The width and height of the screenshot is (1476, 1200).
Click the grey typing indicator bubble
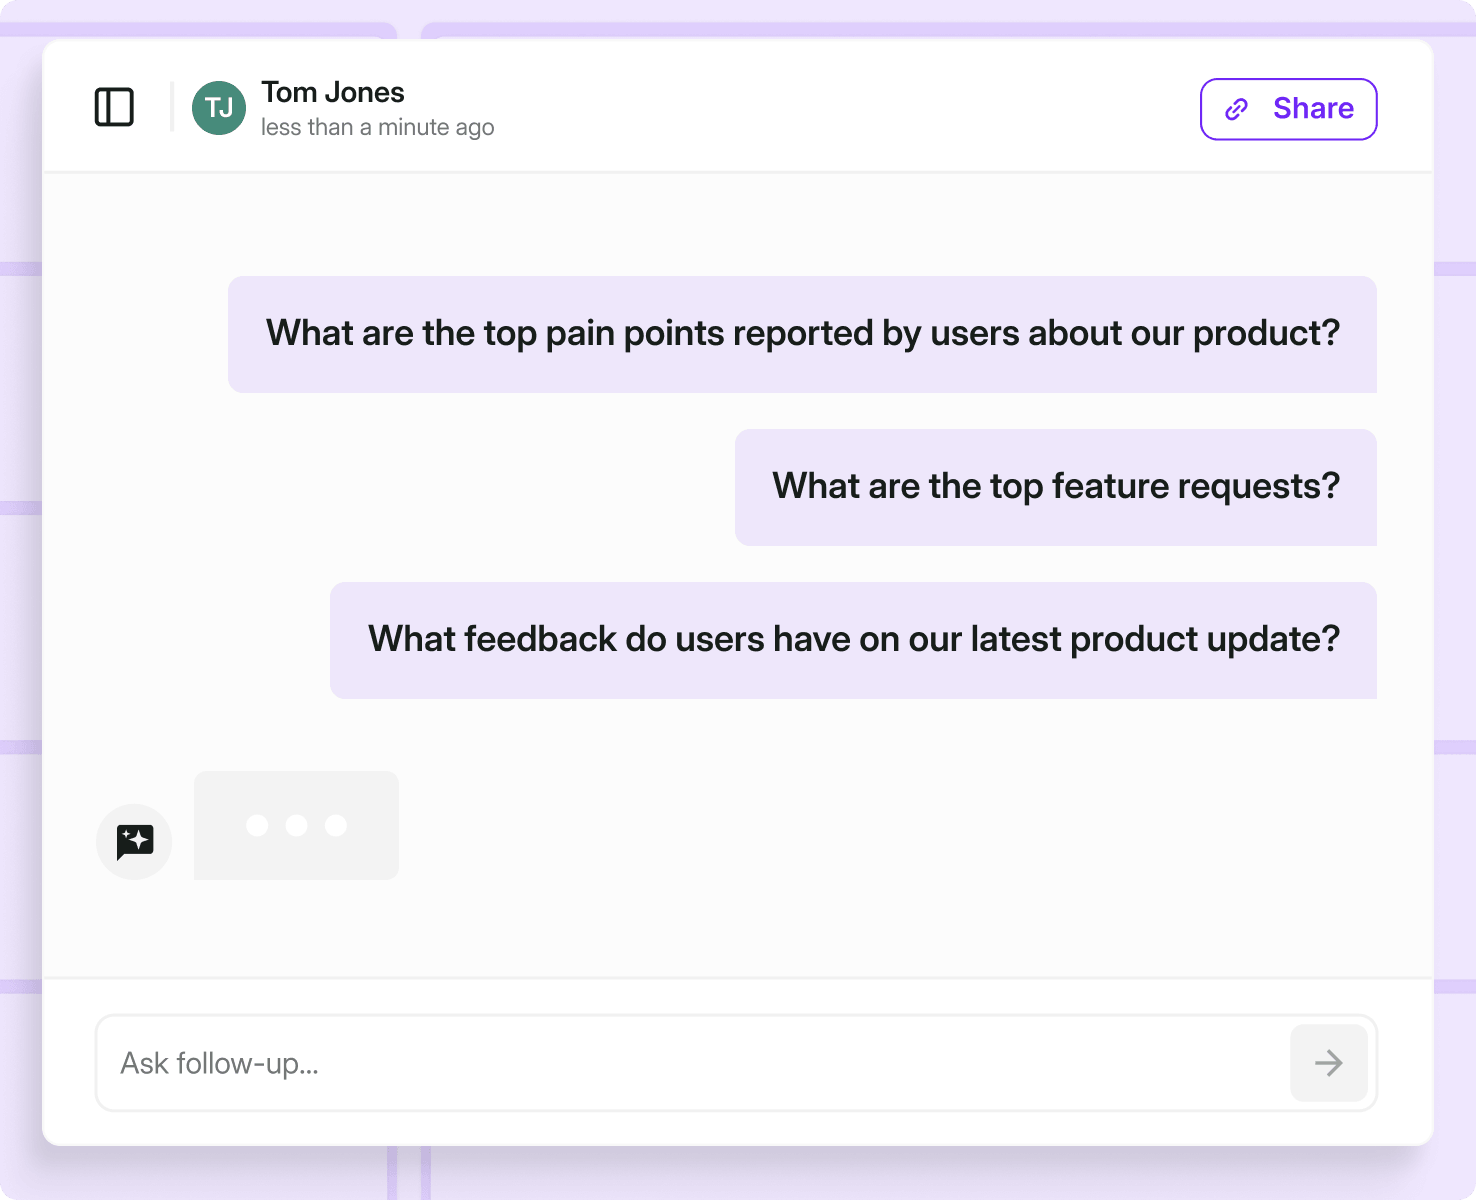(x=296, y=825)
